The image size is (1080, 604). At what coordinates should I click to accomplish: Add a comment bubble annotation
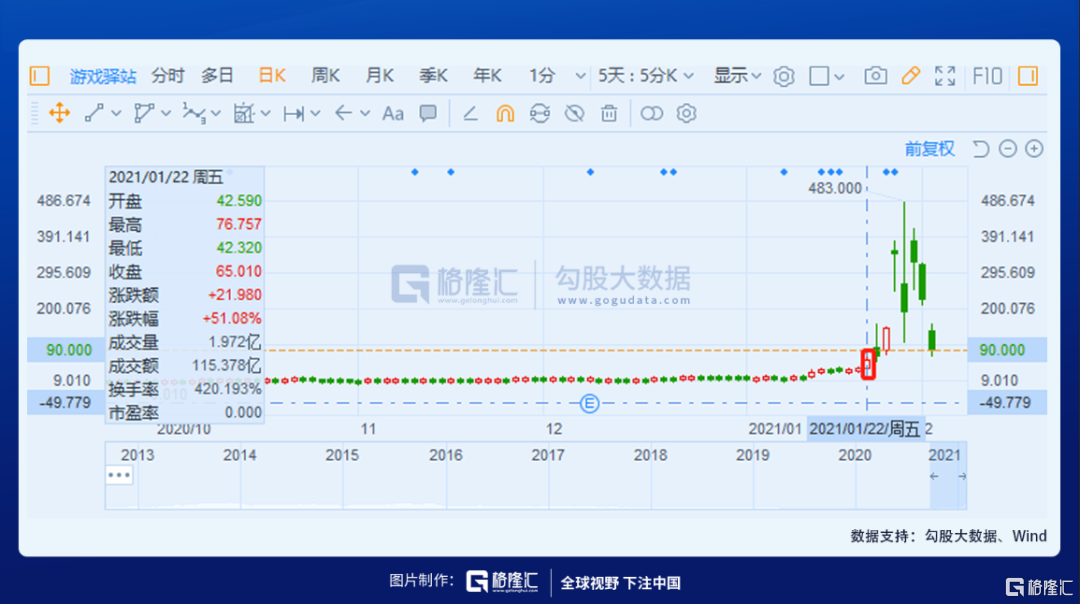(428, 114)
